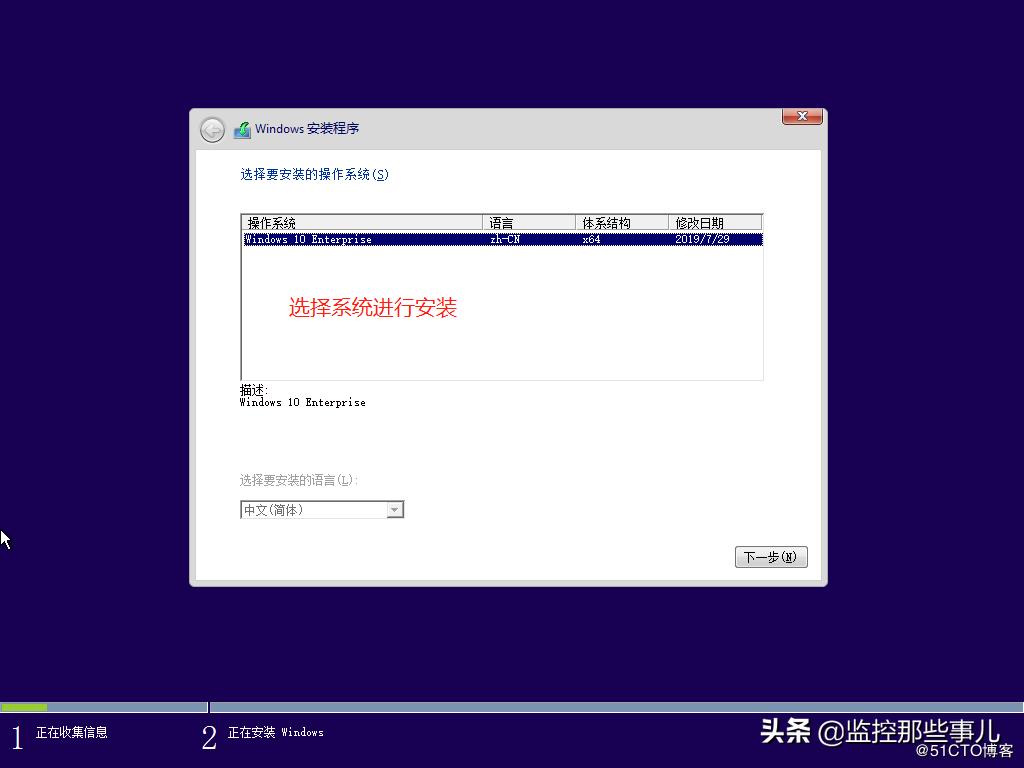The width and height of the screenshot is (1024, 768).
Task: Click the 下一步 button
Action: click(770, 557)
